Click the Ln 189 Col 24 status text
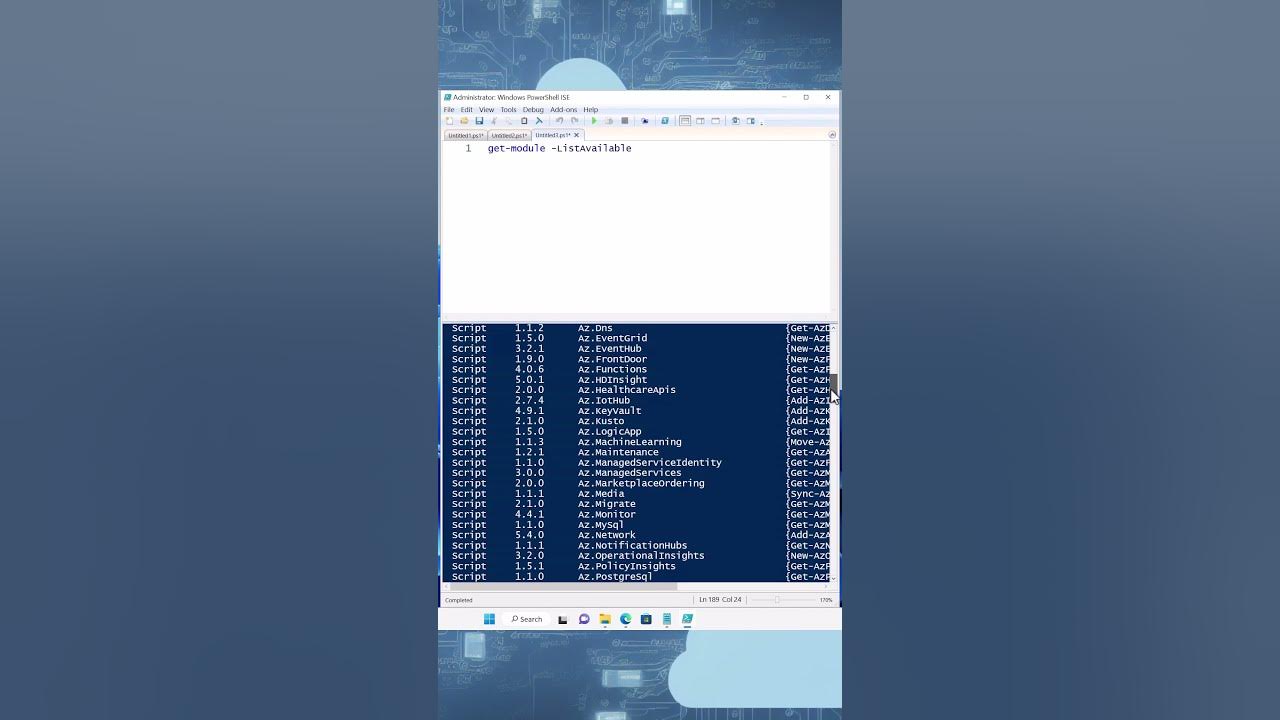The image size is (1280, 720). 720,600
